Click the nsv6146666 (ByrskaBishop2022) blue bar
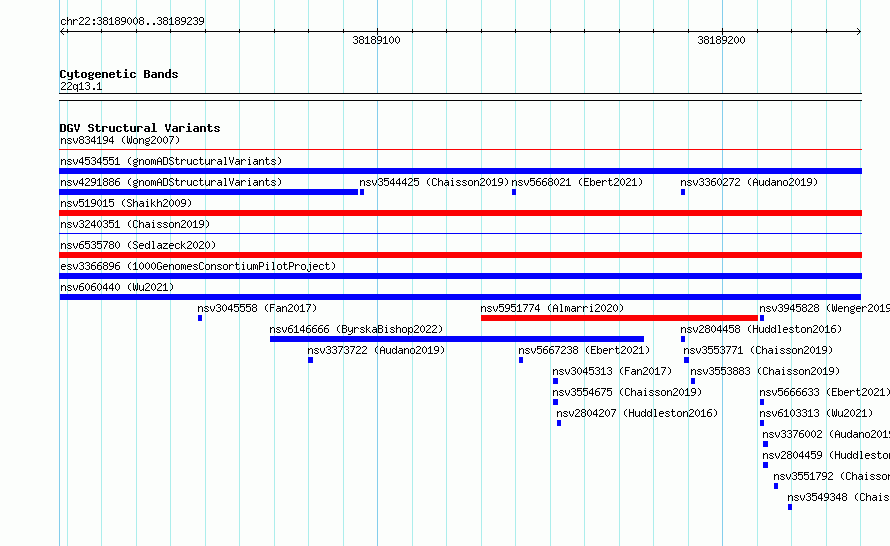 457,339
